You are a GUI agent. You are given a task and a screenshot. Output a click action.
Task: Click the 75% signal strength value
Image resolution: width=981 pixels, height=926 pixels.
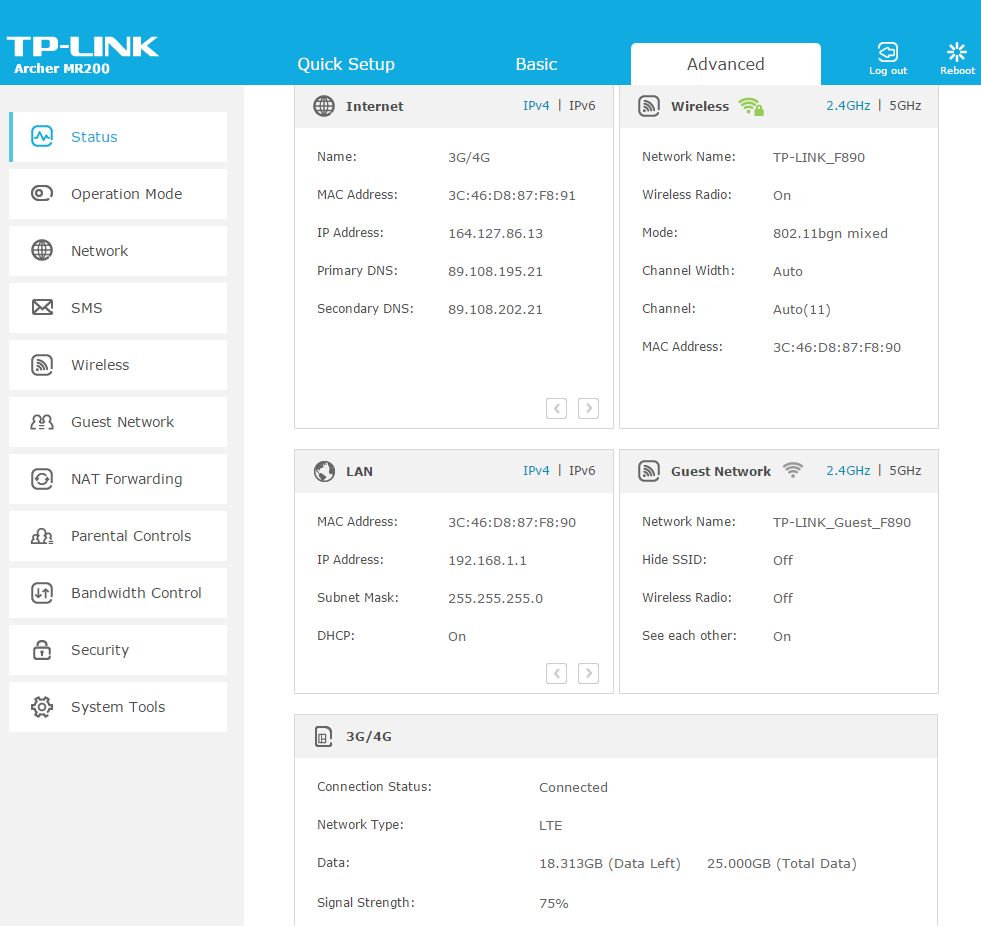[x=554, y=903]
